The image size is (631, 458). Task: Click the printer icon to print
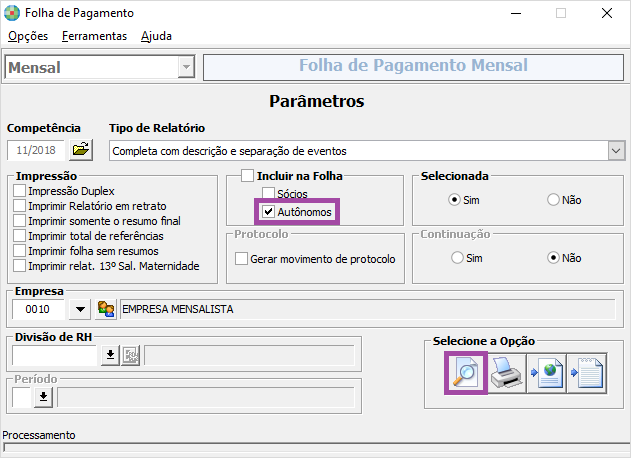tap(506, 373)
